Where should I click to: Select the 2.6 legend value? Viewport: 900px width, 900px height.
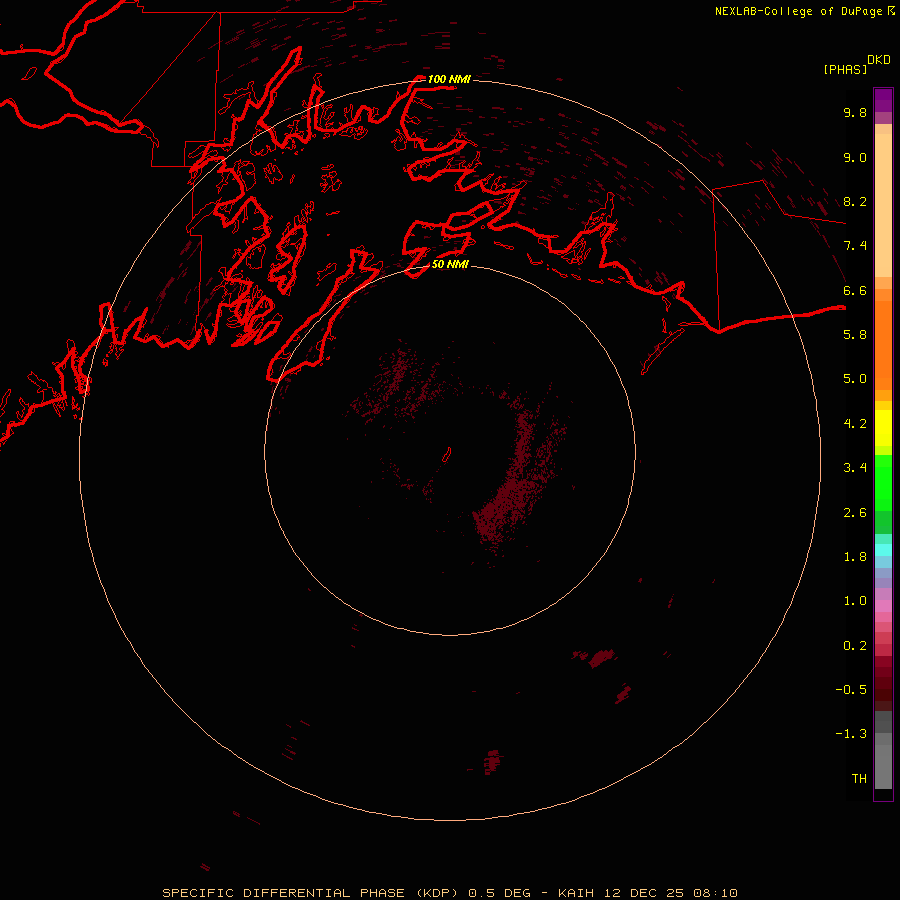point(855,513)
